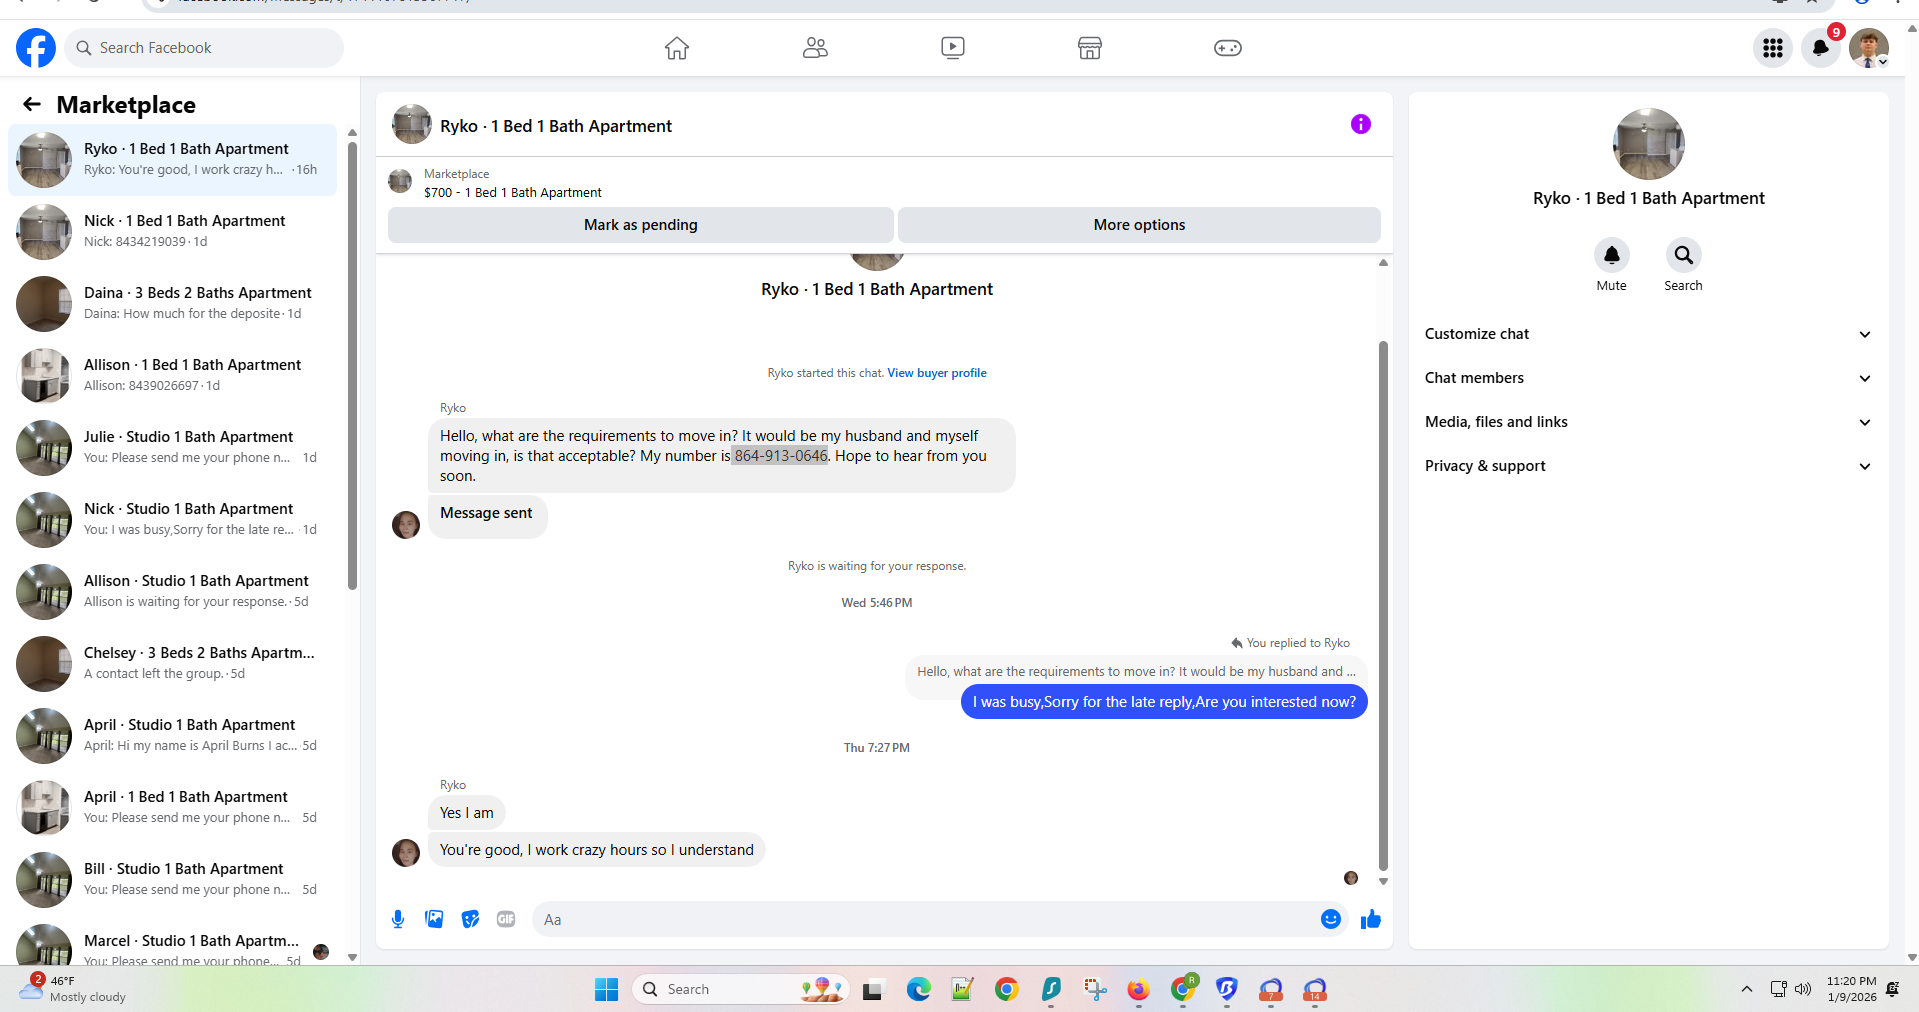Viewport: 1919px width, 1012px height.
Task: Open Bill Studio 1 Bath chat
Action: (x=172, y=879)
